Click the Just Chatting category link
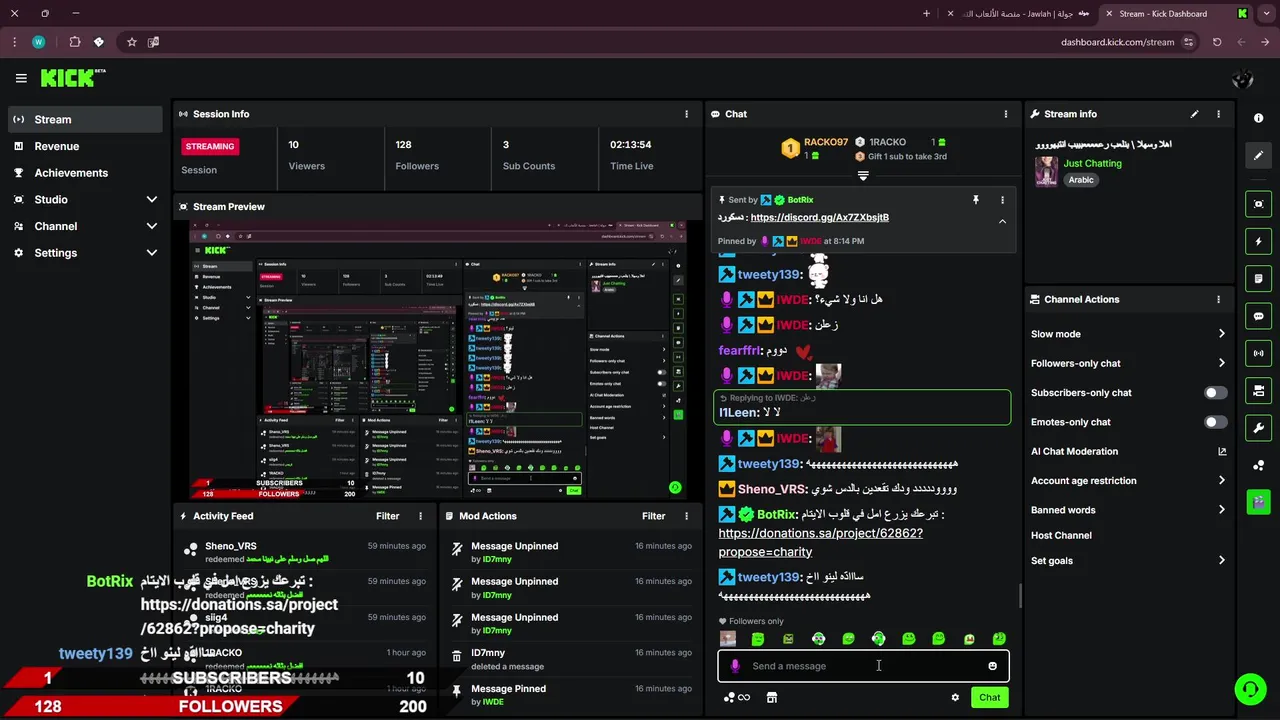Viewport: 1280px width, 720px height. [x=1092, y=163]
